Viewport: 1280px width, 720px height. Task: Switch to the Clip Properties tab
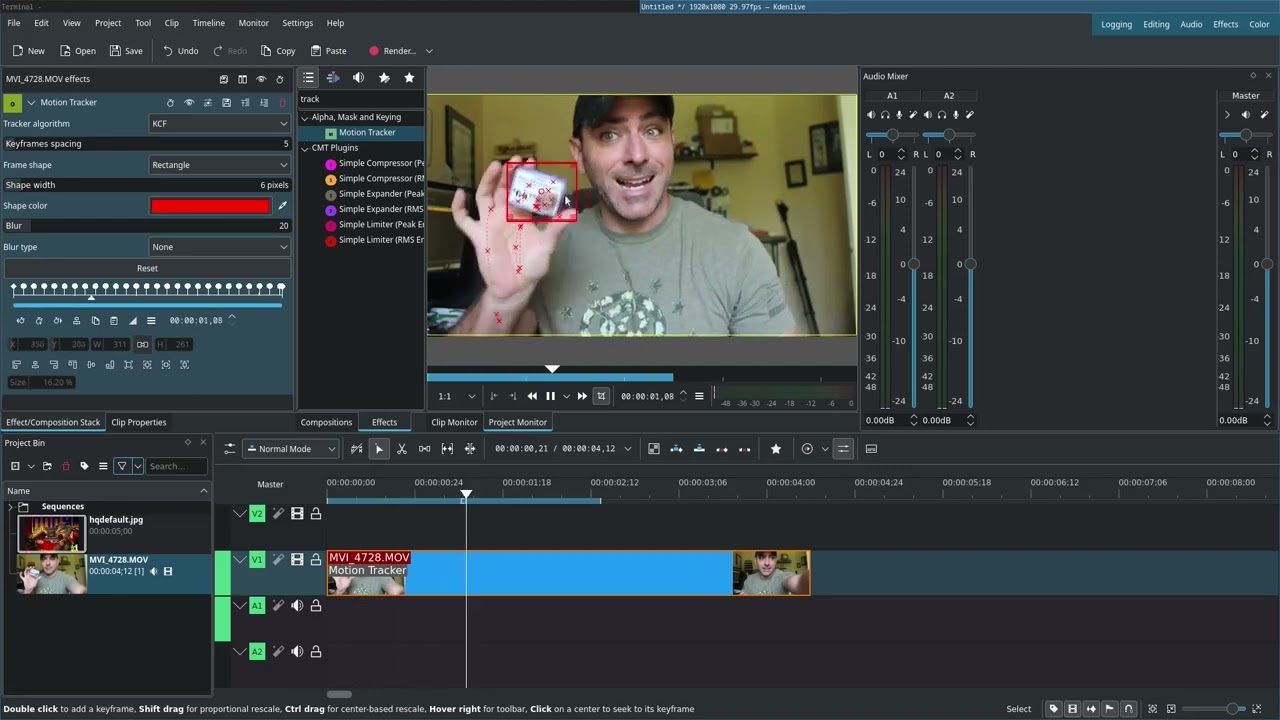pyautogui.click(x=139, y=422)
